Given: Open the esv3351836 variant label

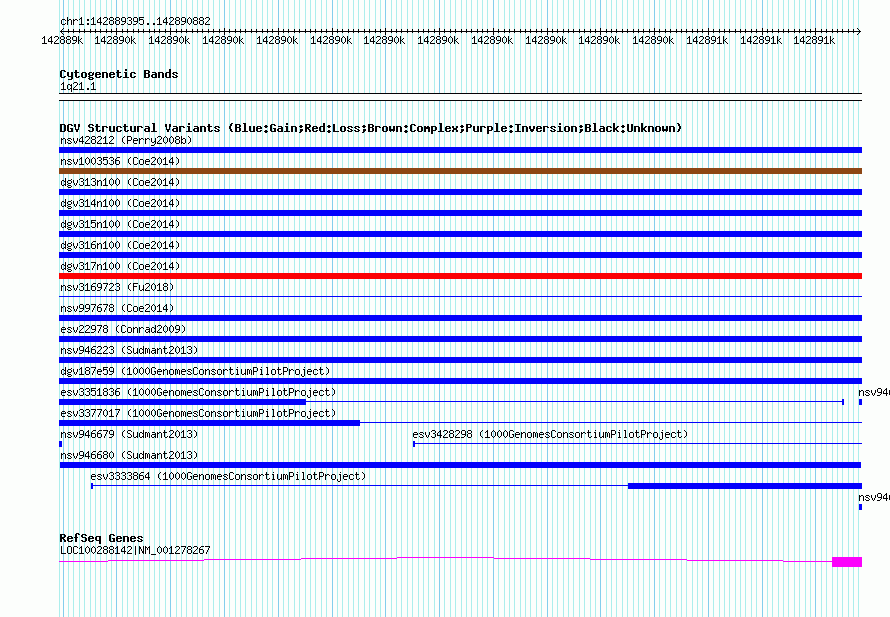Looking at the screenshot, I should tap(198, 392).
